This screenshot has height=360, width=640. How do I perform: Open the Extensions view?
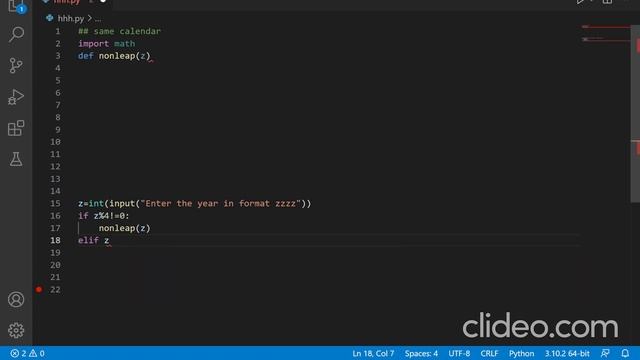click(x=16, y=128)
